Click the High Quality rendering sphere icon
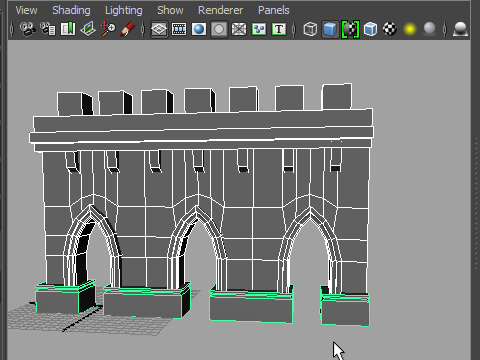480x360 pixels. click(x=461, y=29)
